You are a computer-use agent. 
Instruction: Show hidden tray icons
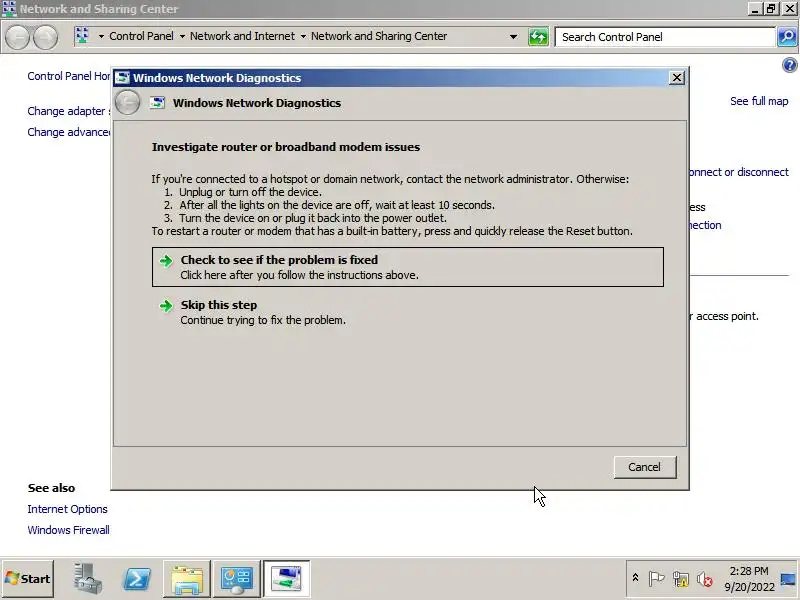pyautogui.click(x=635, y=578)
